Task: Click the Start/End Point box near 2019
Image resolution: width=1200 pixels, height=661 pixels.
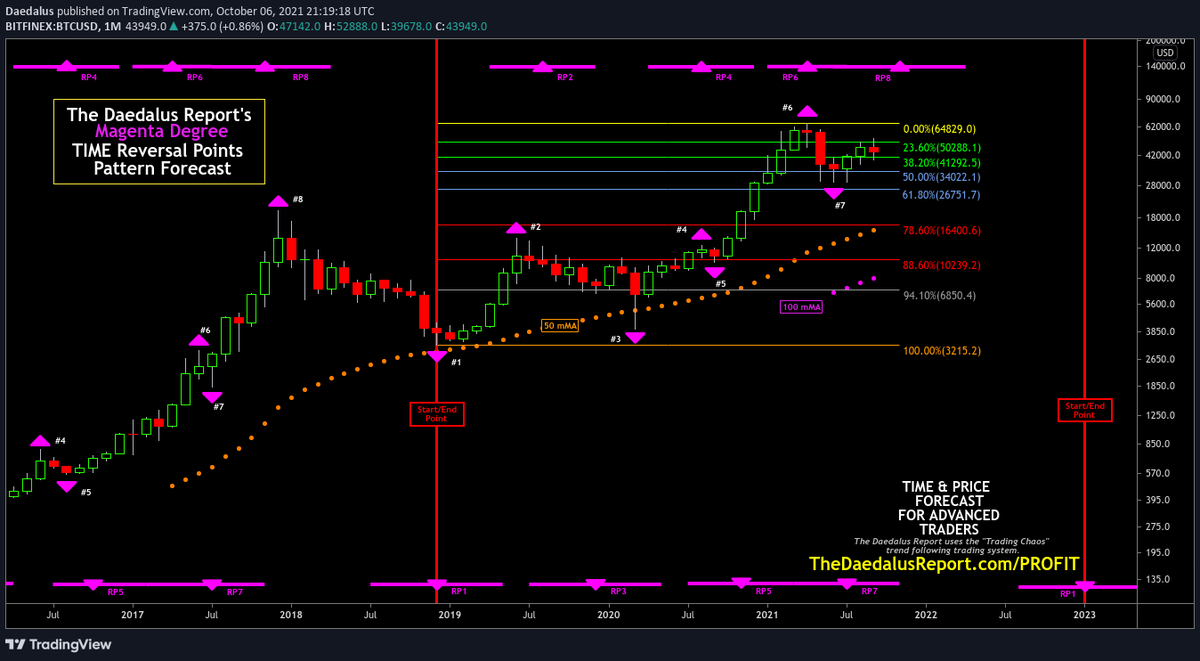Action: point(437,413)
